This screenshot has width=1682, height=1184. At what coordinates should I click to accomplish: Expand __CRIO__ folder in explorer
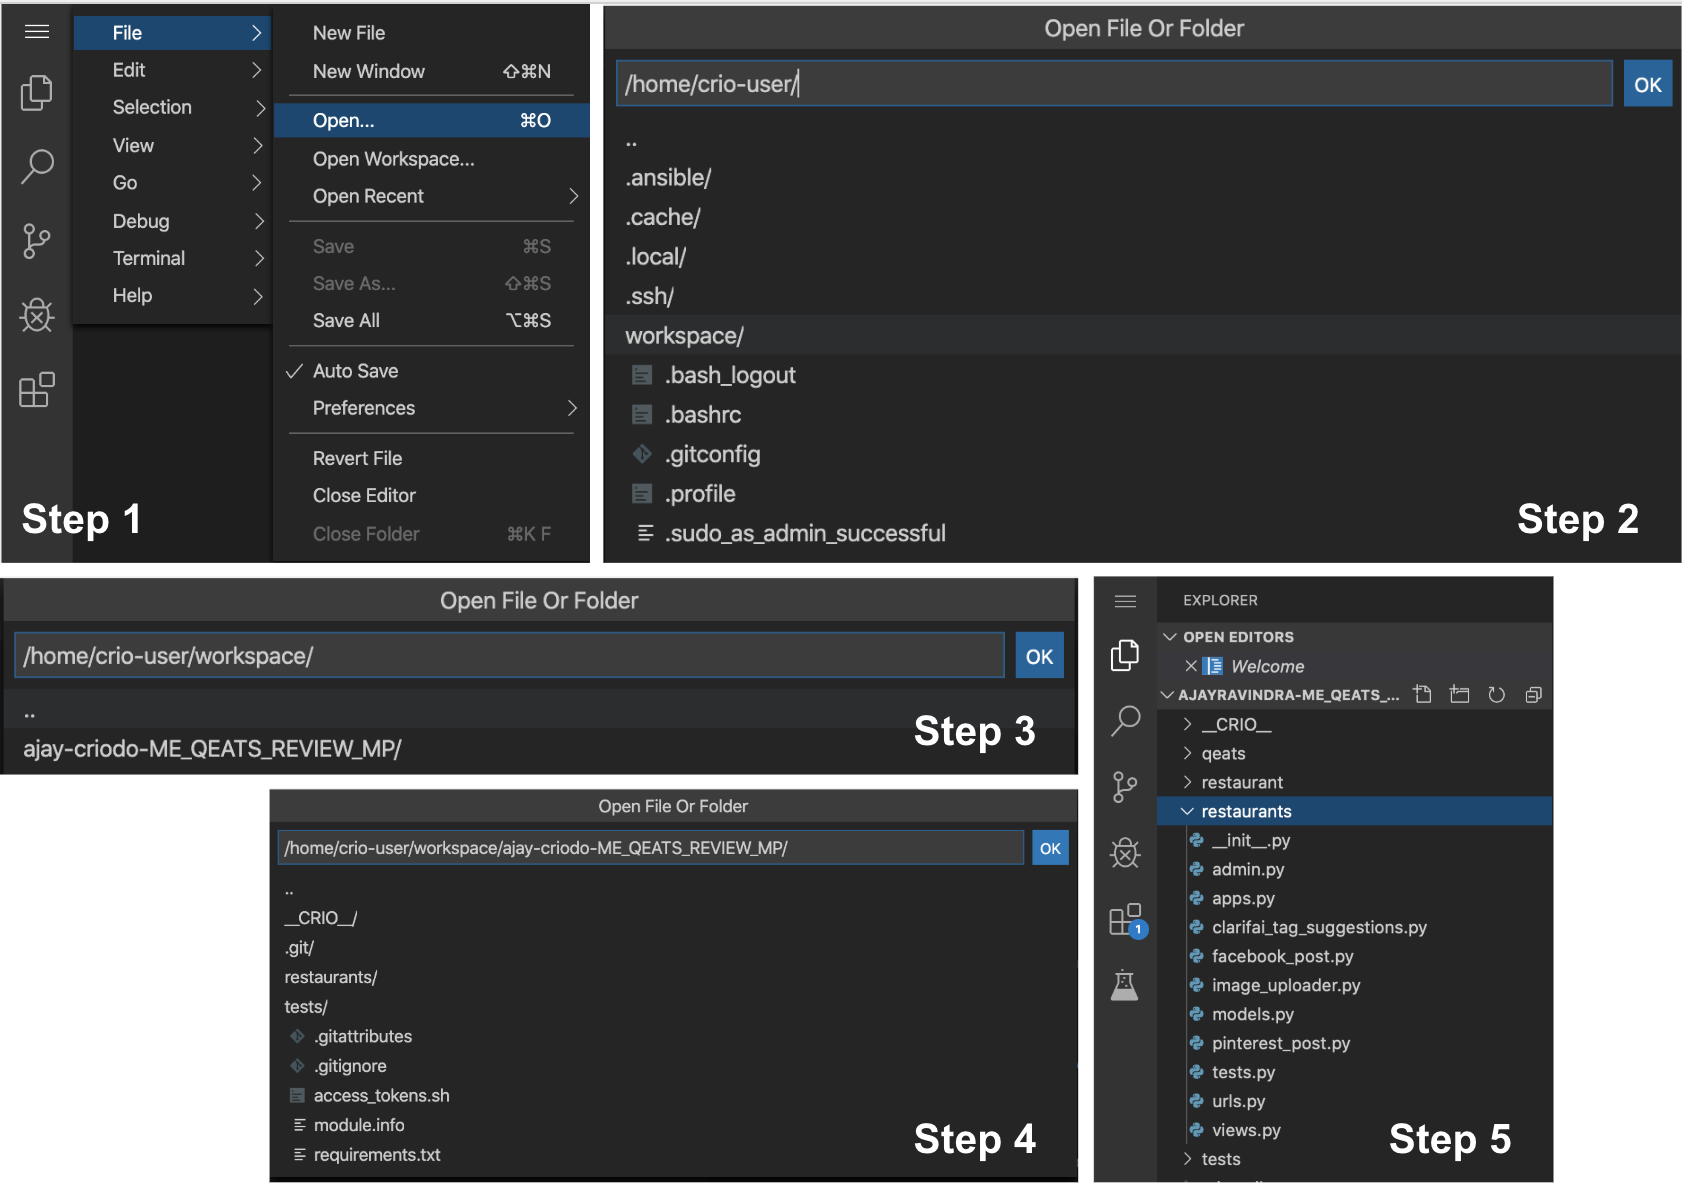point(1354,724)
